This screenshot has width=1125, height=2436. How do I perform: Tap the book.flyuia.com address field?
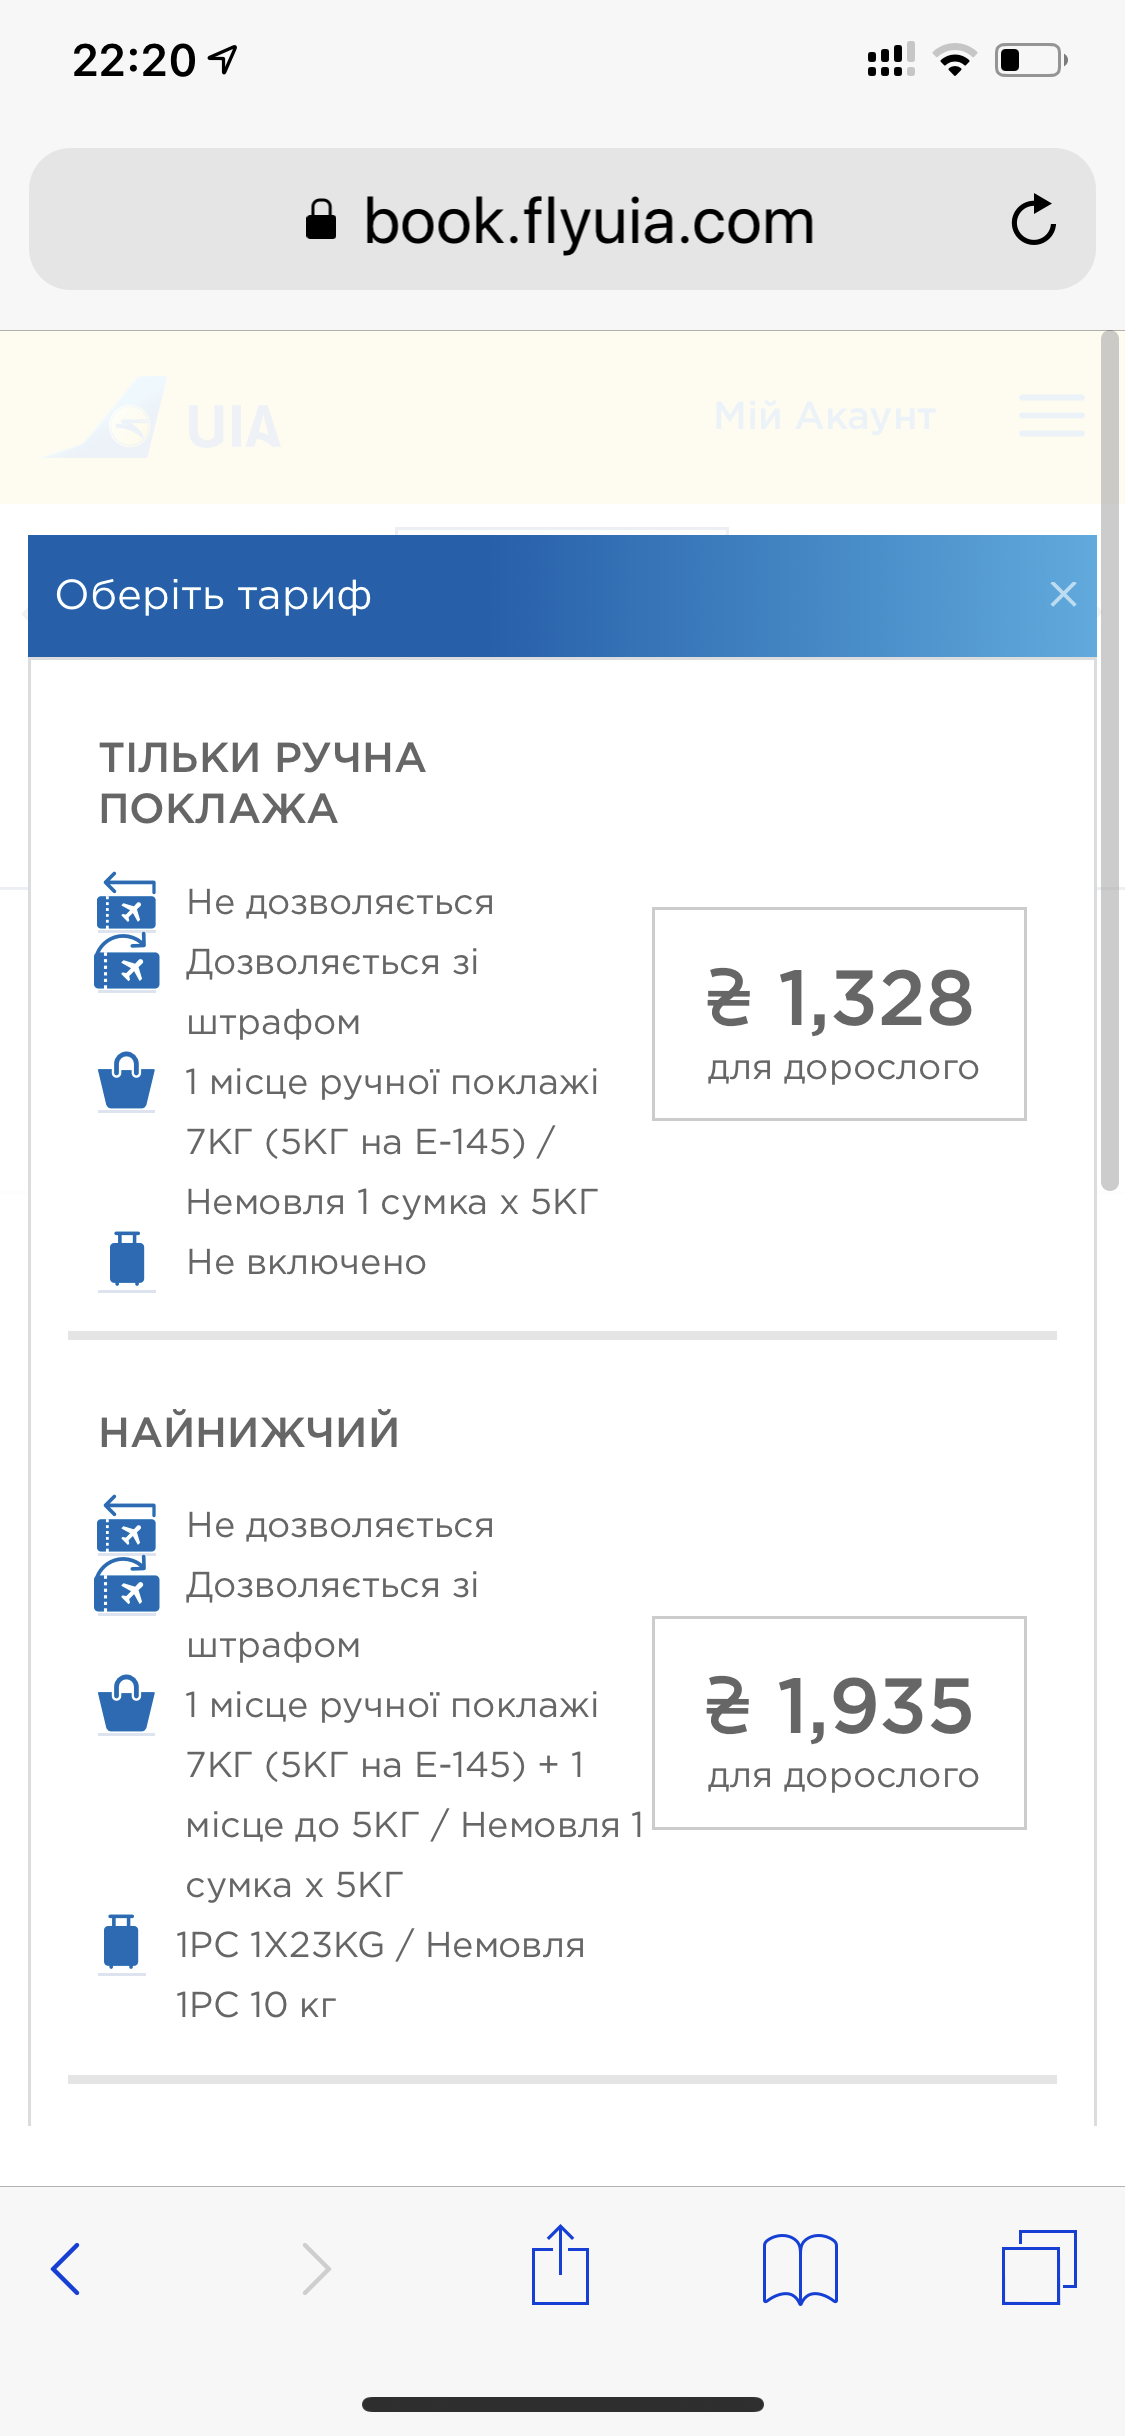[560, 220]
